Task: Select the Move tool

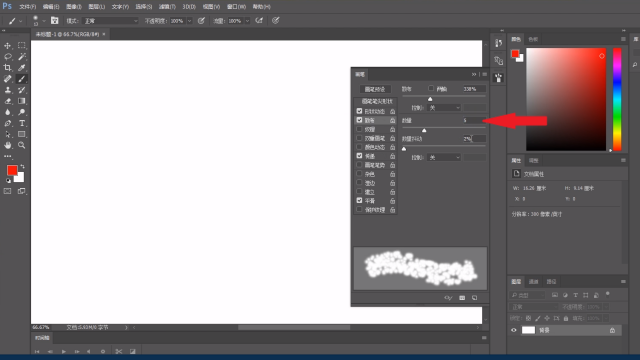Action: point(7,46)
